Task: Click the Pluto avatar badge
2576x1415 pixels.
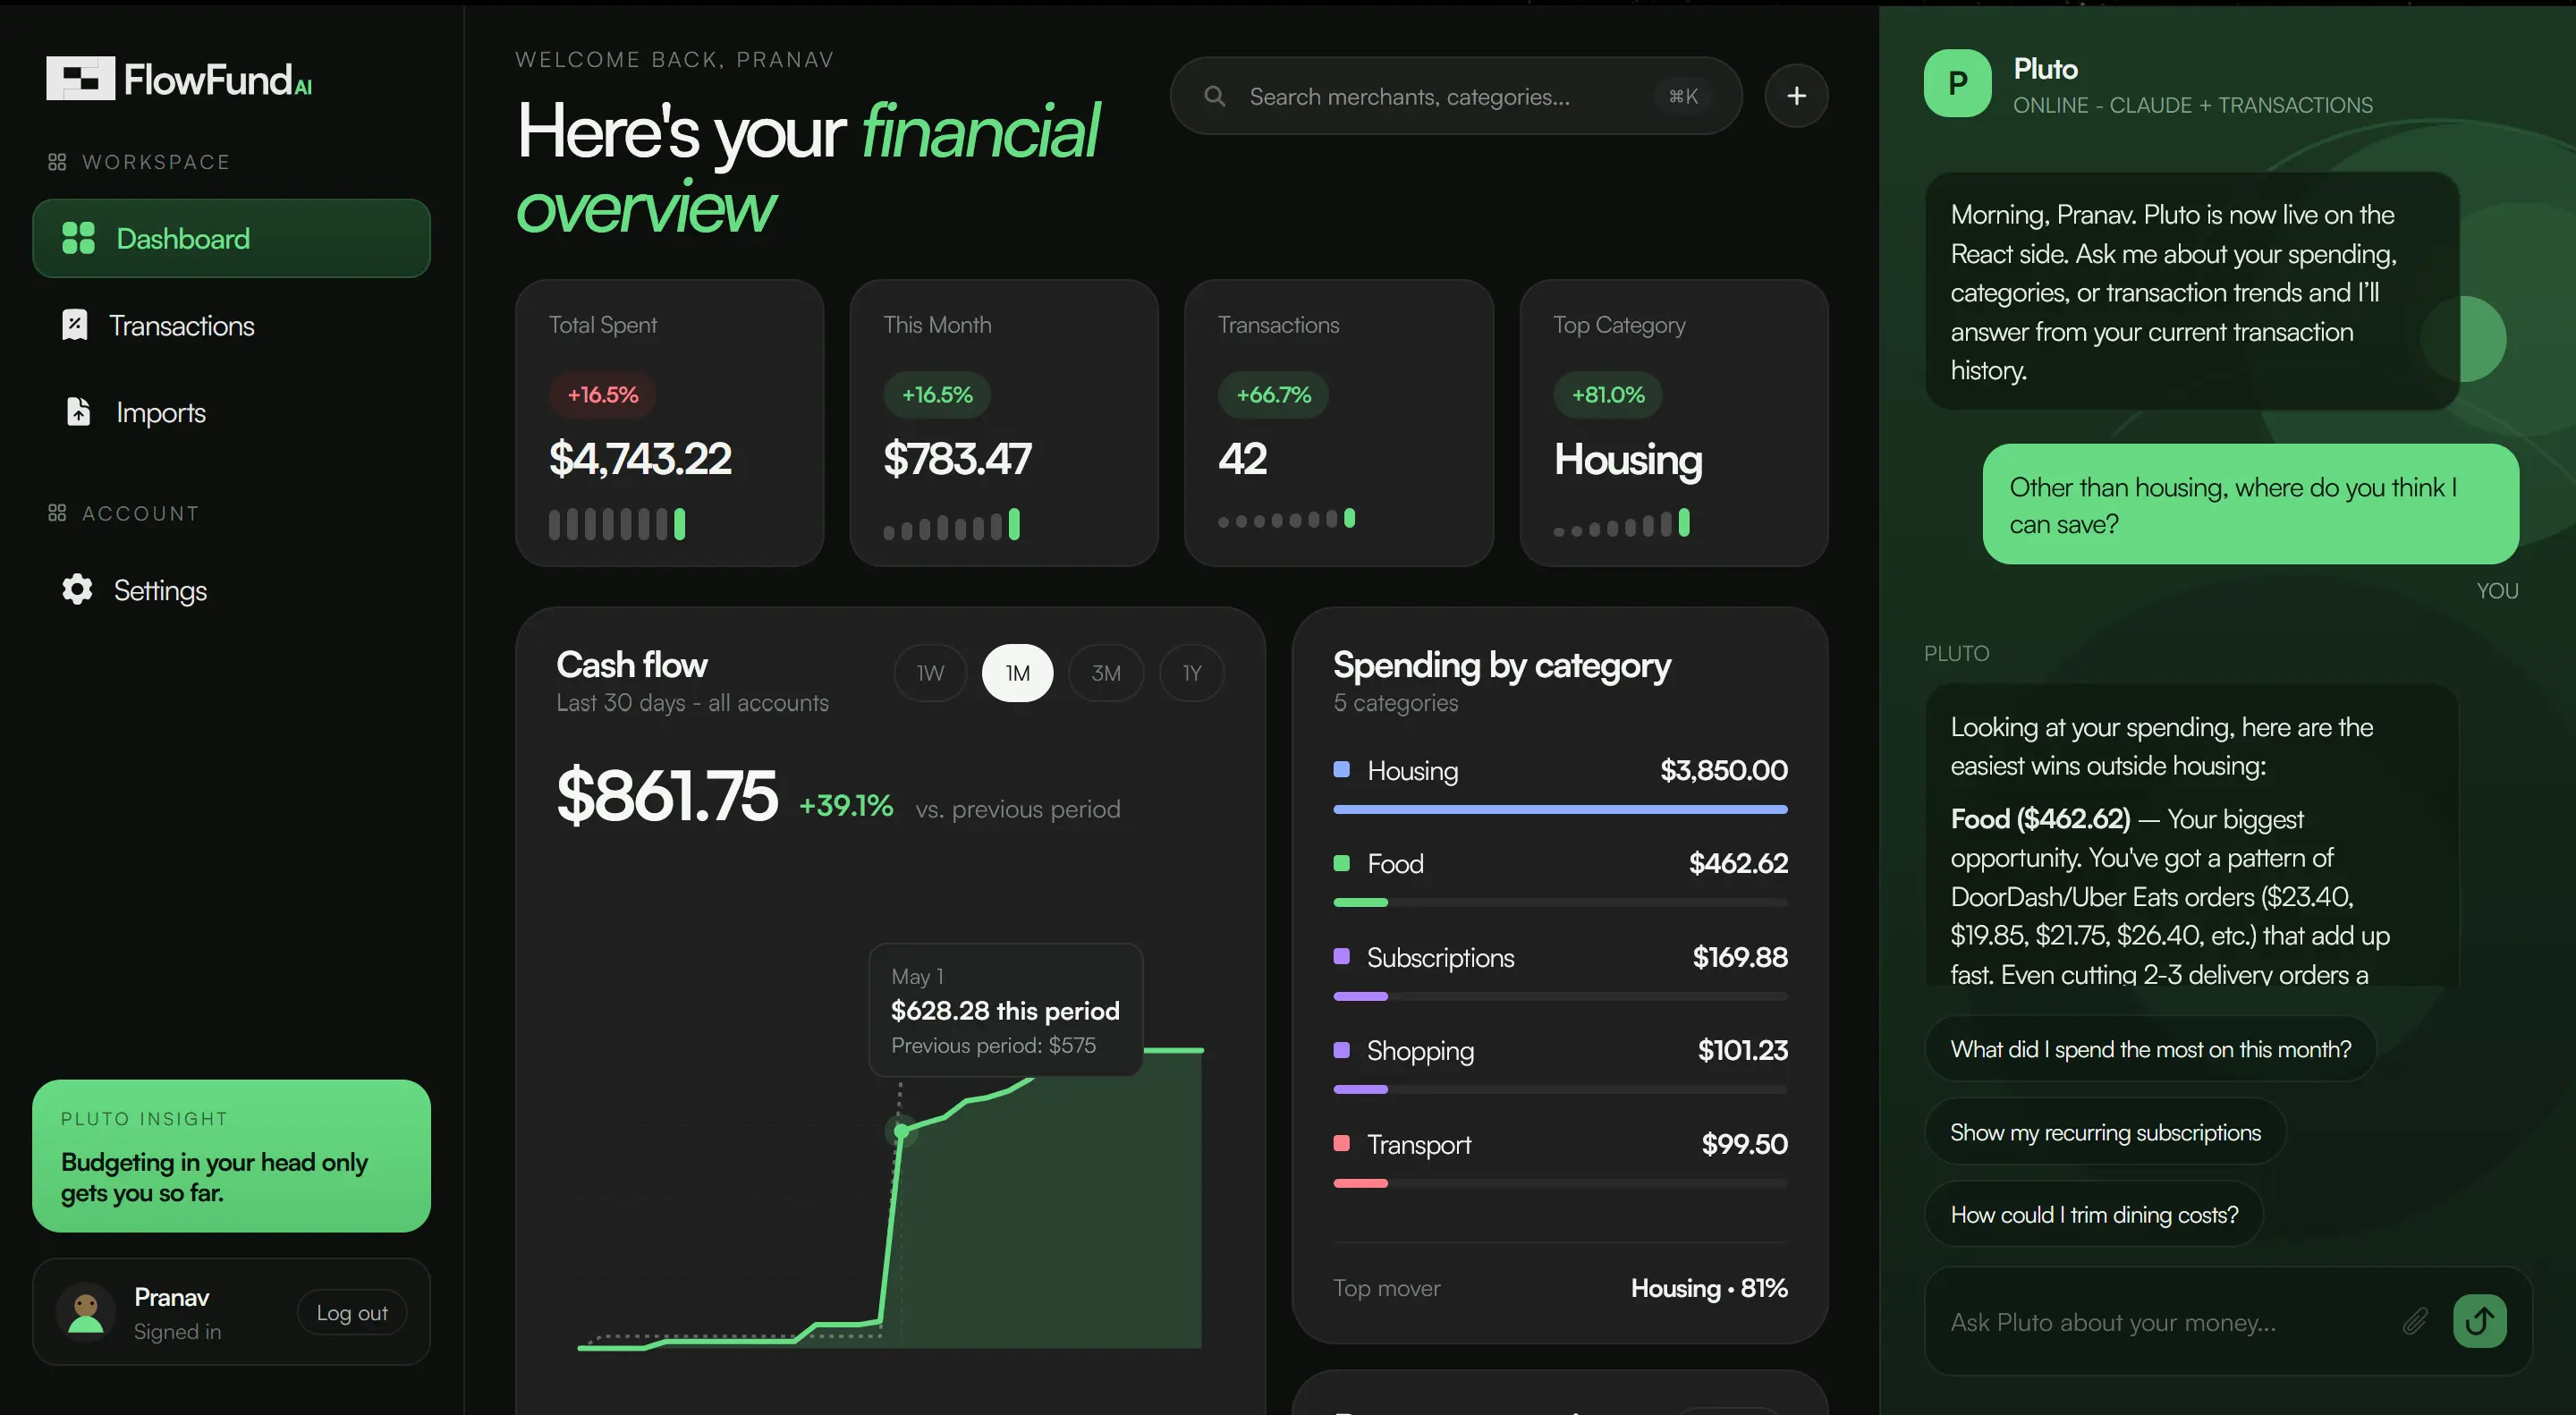Action: point(1957,83)
